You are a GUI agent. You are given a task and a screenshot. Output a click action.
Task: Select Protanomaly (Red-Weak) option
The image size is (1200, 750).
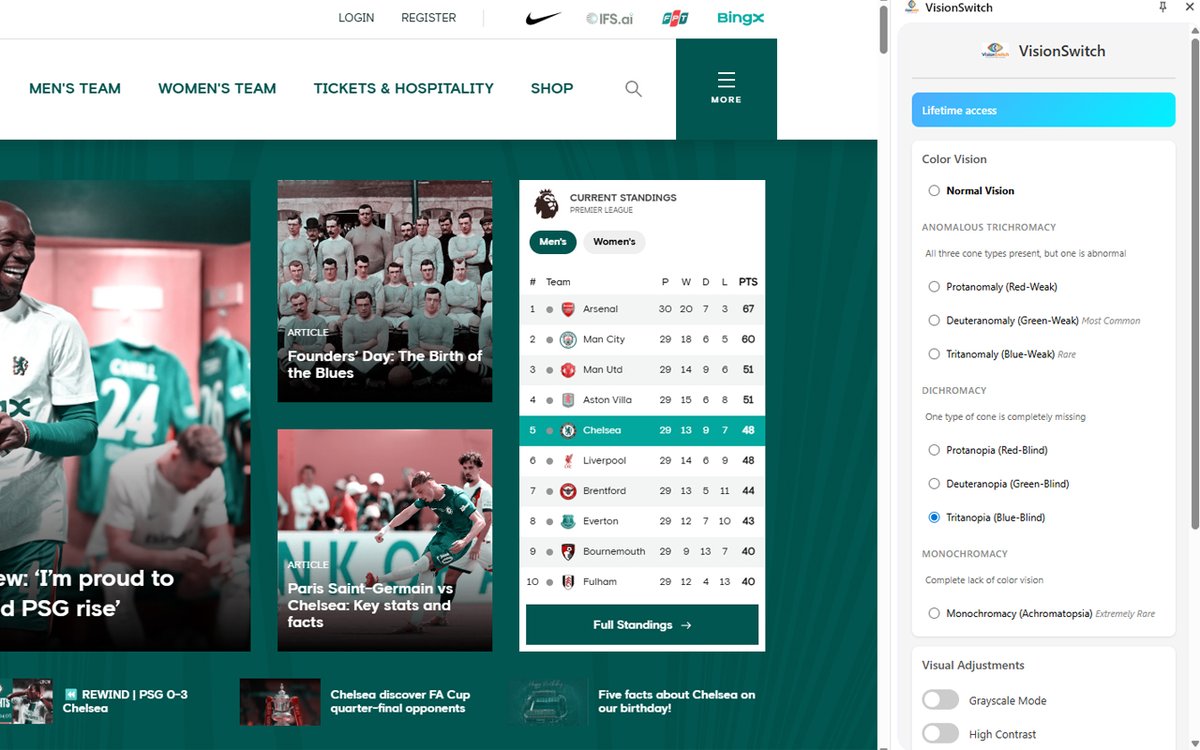point(934,287)
